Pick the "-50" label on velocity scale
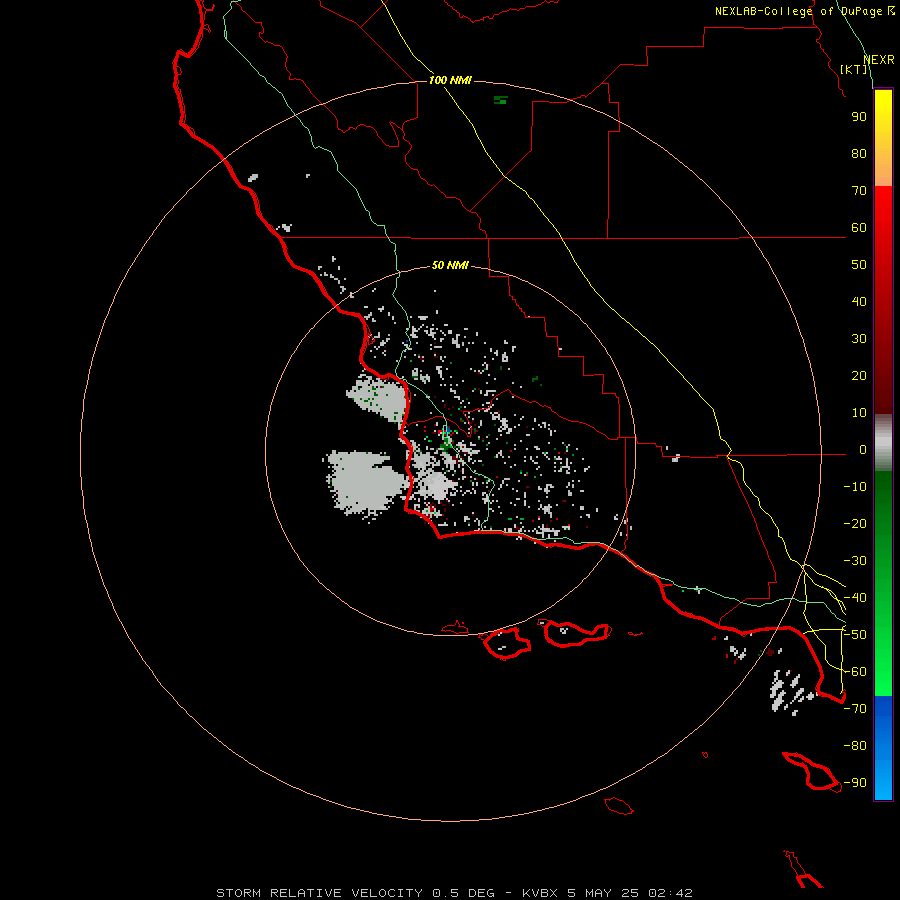Screen dimensions: 900x900 pos(855,635)
